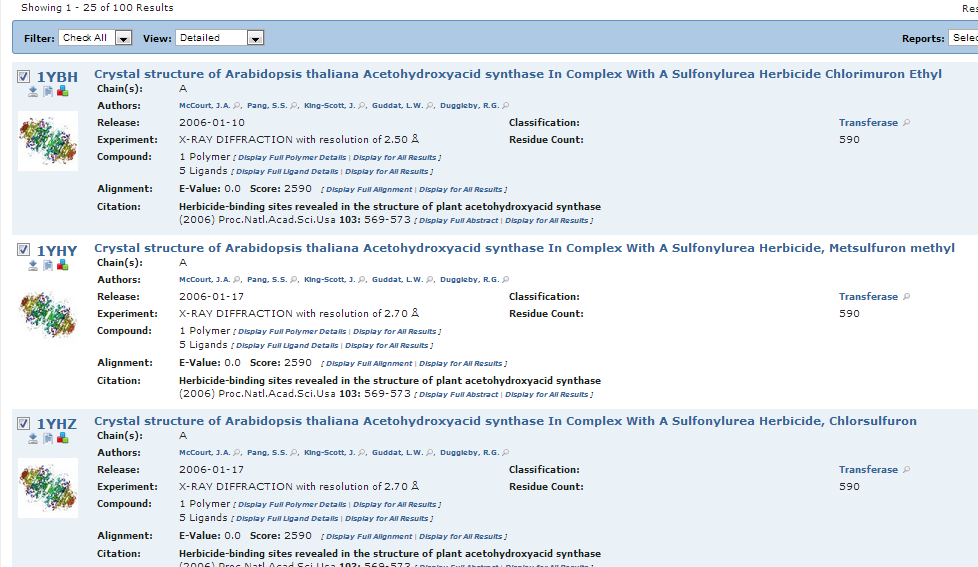
Task: Open the Filter 'Check All' dropdown
Action: pyautogui.click(x=95, y=38)
